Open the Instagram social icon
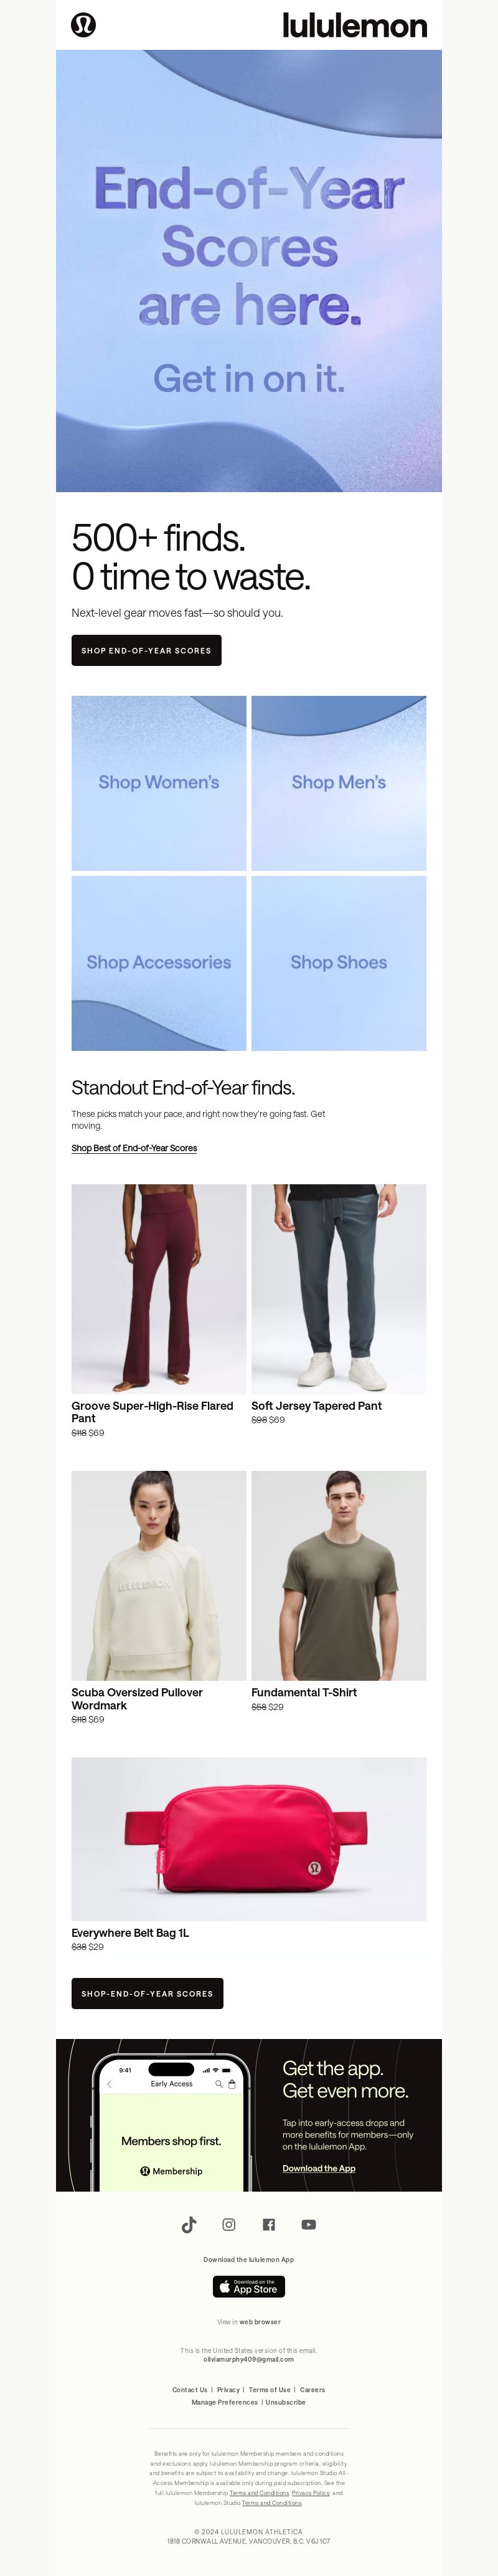Viewport: 498px width, 2576px height. click(229, 2224)
